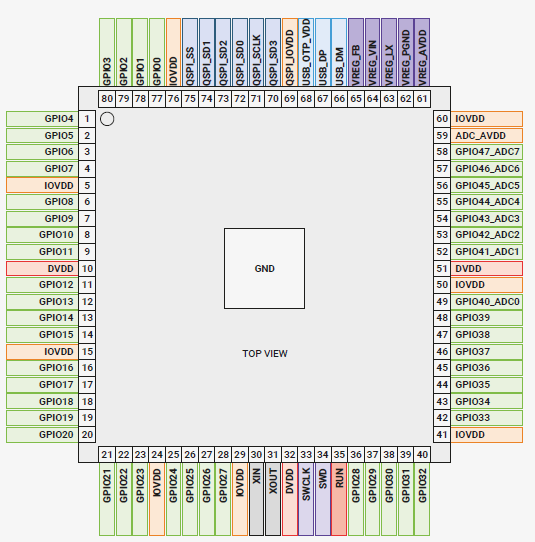Select the red DVDD label at pin 10
Viewport: 535px width, 542px height.
coord(42,269)
